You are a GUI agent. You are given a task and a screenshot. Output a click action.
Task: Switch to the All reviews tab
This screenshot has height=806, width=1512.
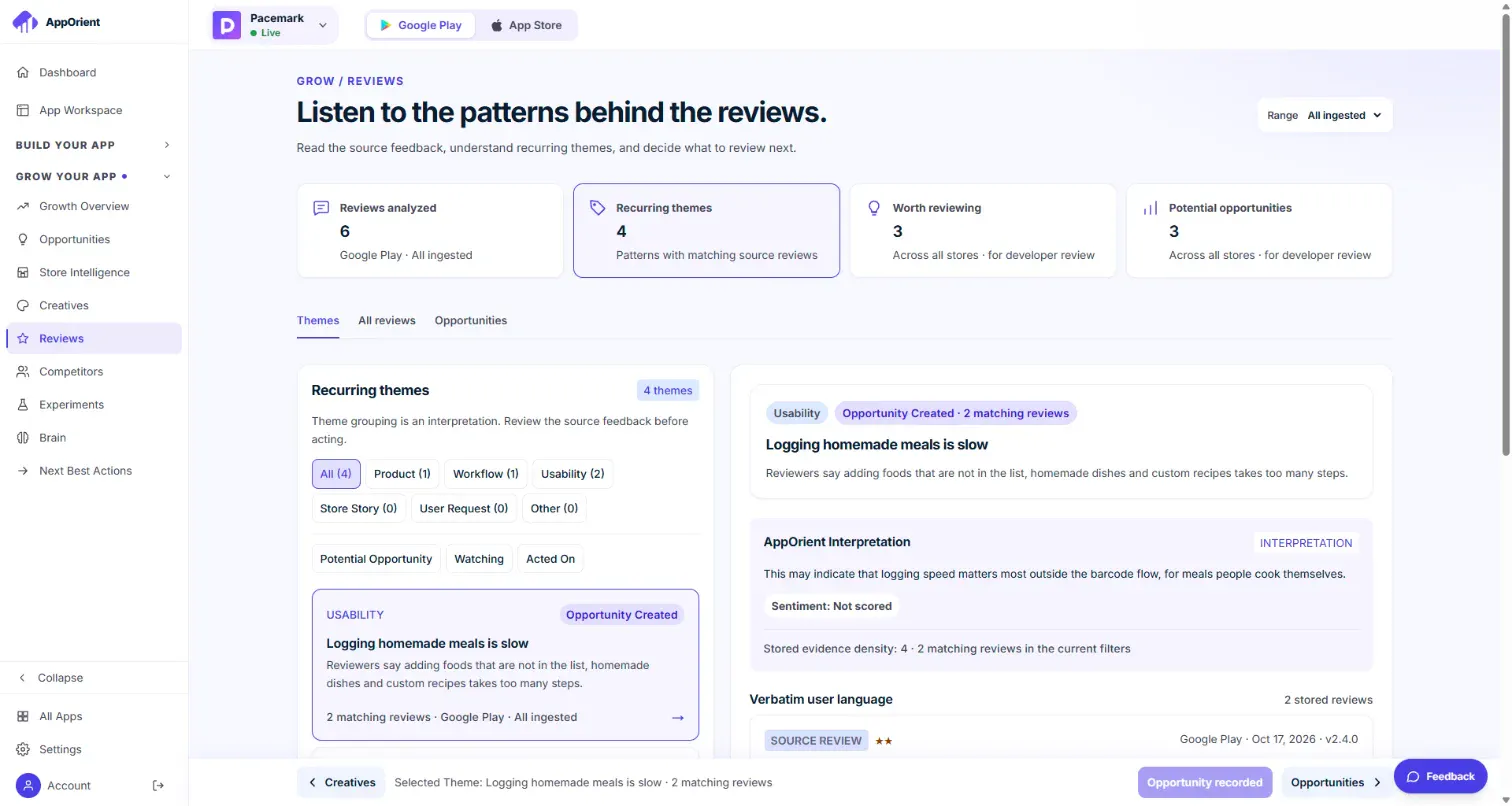point(387,321)
